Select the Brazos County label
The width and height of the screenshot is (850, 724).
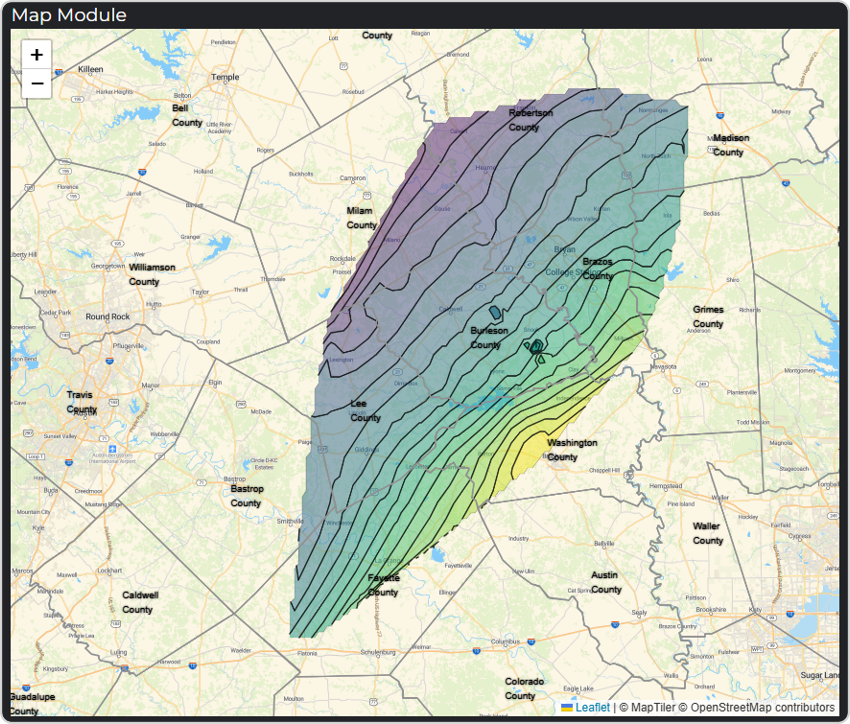pos(597,268)
